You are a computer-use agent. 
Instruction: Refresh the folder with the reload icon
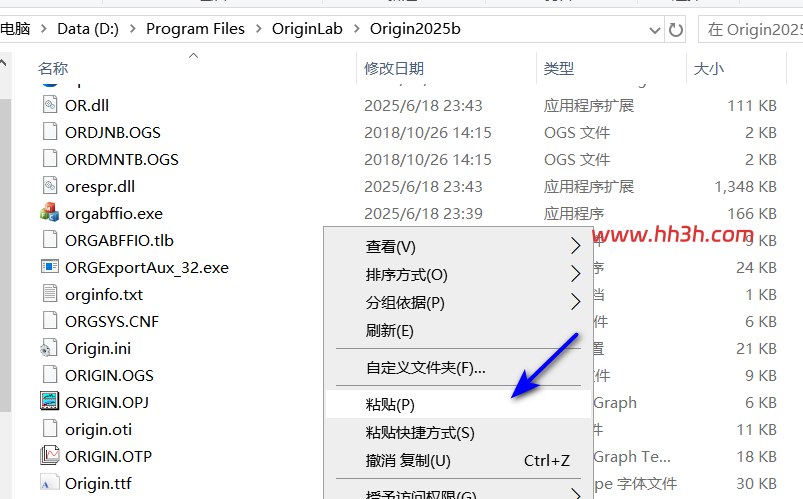click(x=676, y=30)
